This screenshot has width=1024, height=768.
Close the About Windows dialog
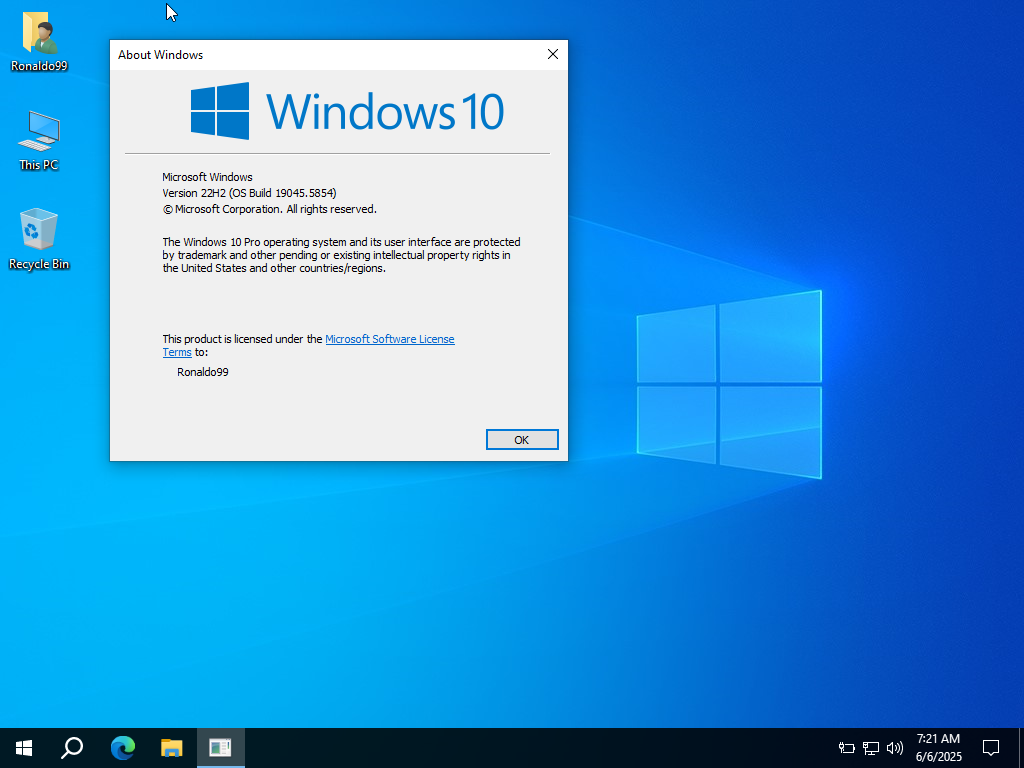pos(552,55)
